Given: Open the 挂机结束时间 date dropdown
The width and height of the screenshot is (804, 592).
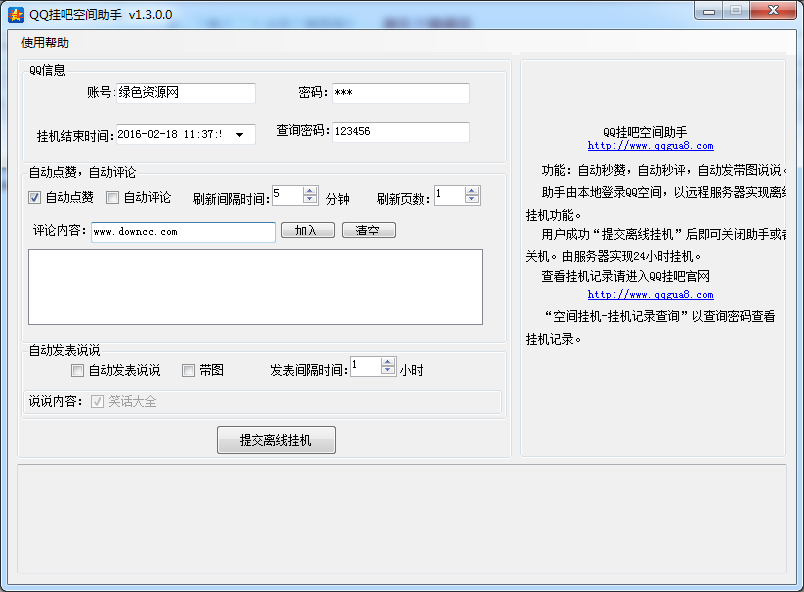Looking at the screenshot, I should [240, 134].
